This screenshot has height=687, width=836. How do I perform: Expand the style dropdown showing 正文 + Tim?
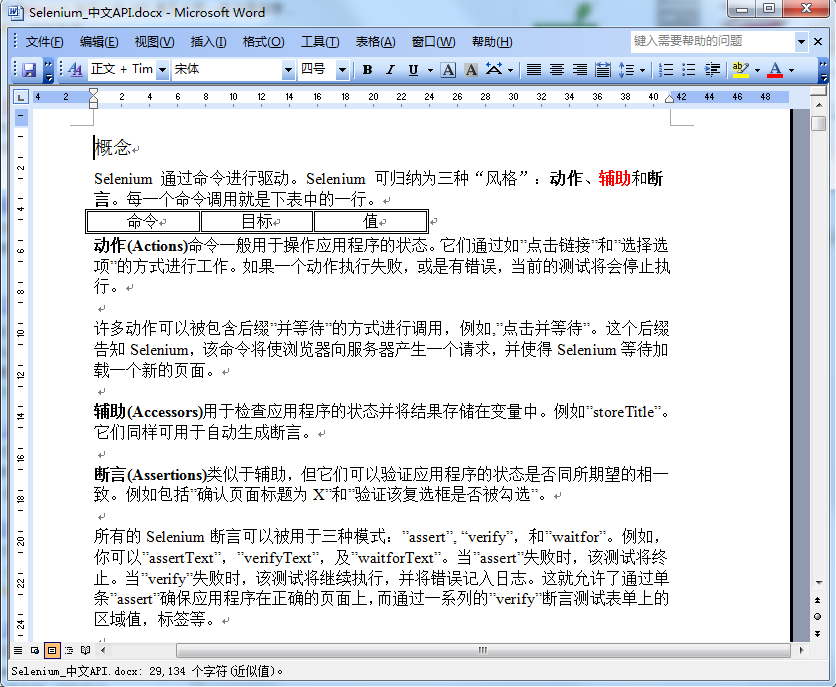163,70
